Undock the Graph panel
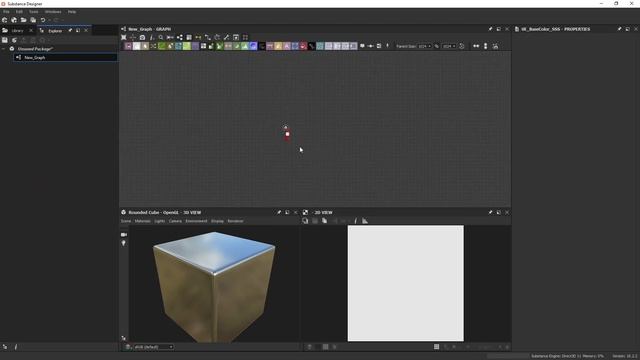The image size is (640, 360). coord(499,29)
